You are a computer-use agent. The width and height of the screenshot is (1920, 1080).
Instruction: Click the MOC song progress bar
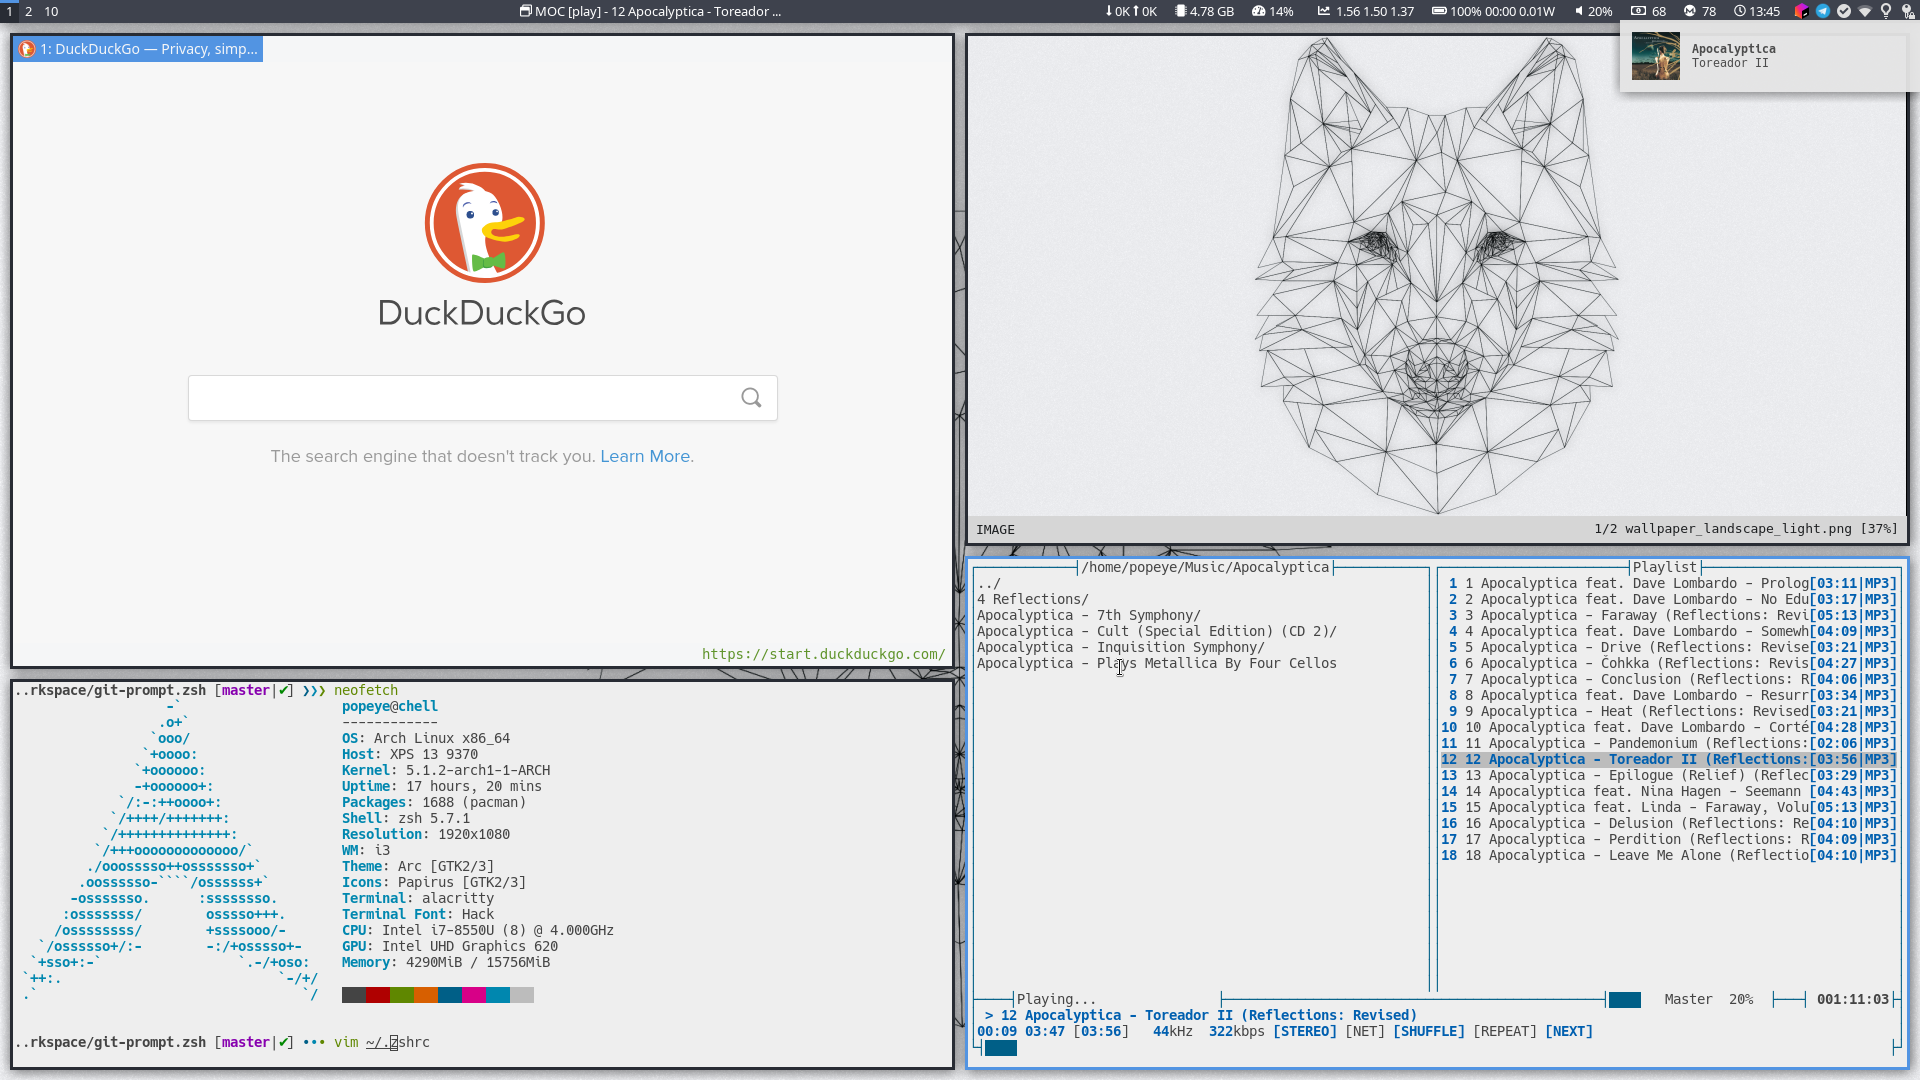tap(1000, 1048)
